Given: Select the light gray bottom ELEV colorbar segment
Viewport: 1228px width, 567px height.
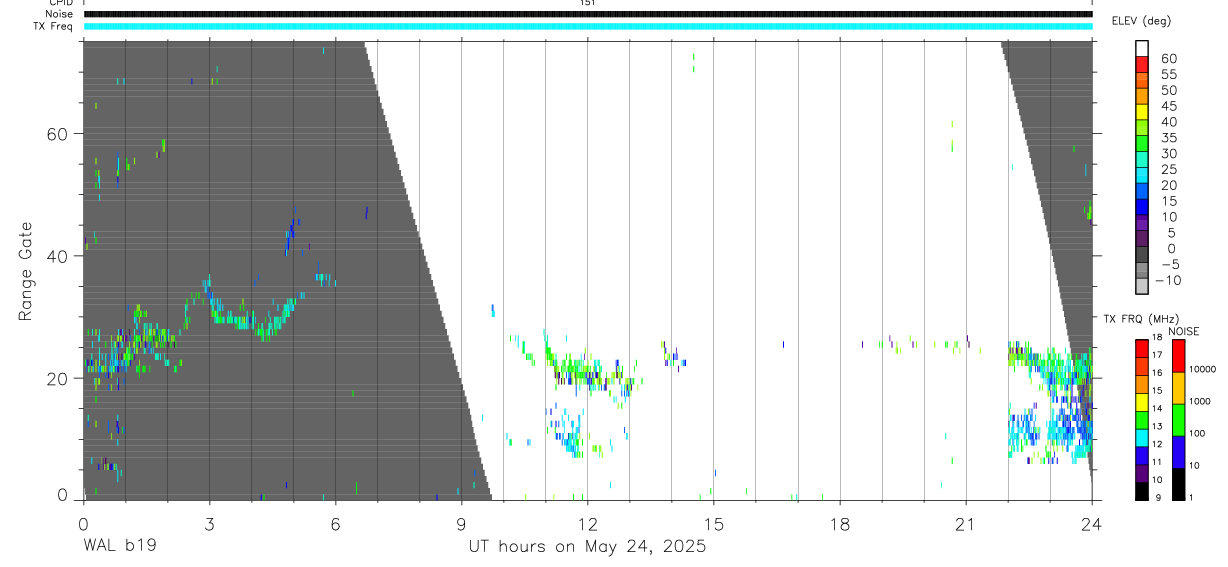Looking at the screenshot, I should [x=1142, y=286].
